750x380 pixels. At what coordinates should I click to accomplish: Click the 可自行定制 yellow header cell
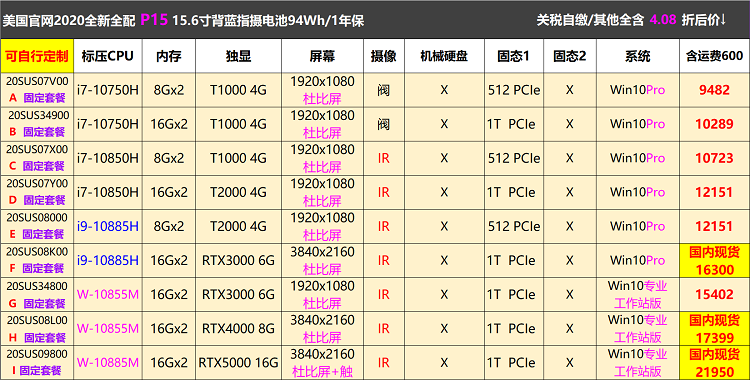coord(37,56)
